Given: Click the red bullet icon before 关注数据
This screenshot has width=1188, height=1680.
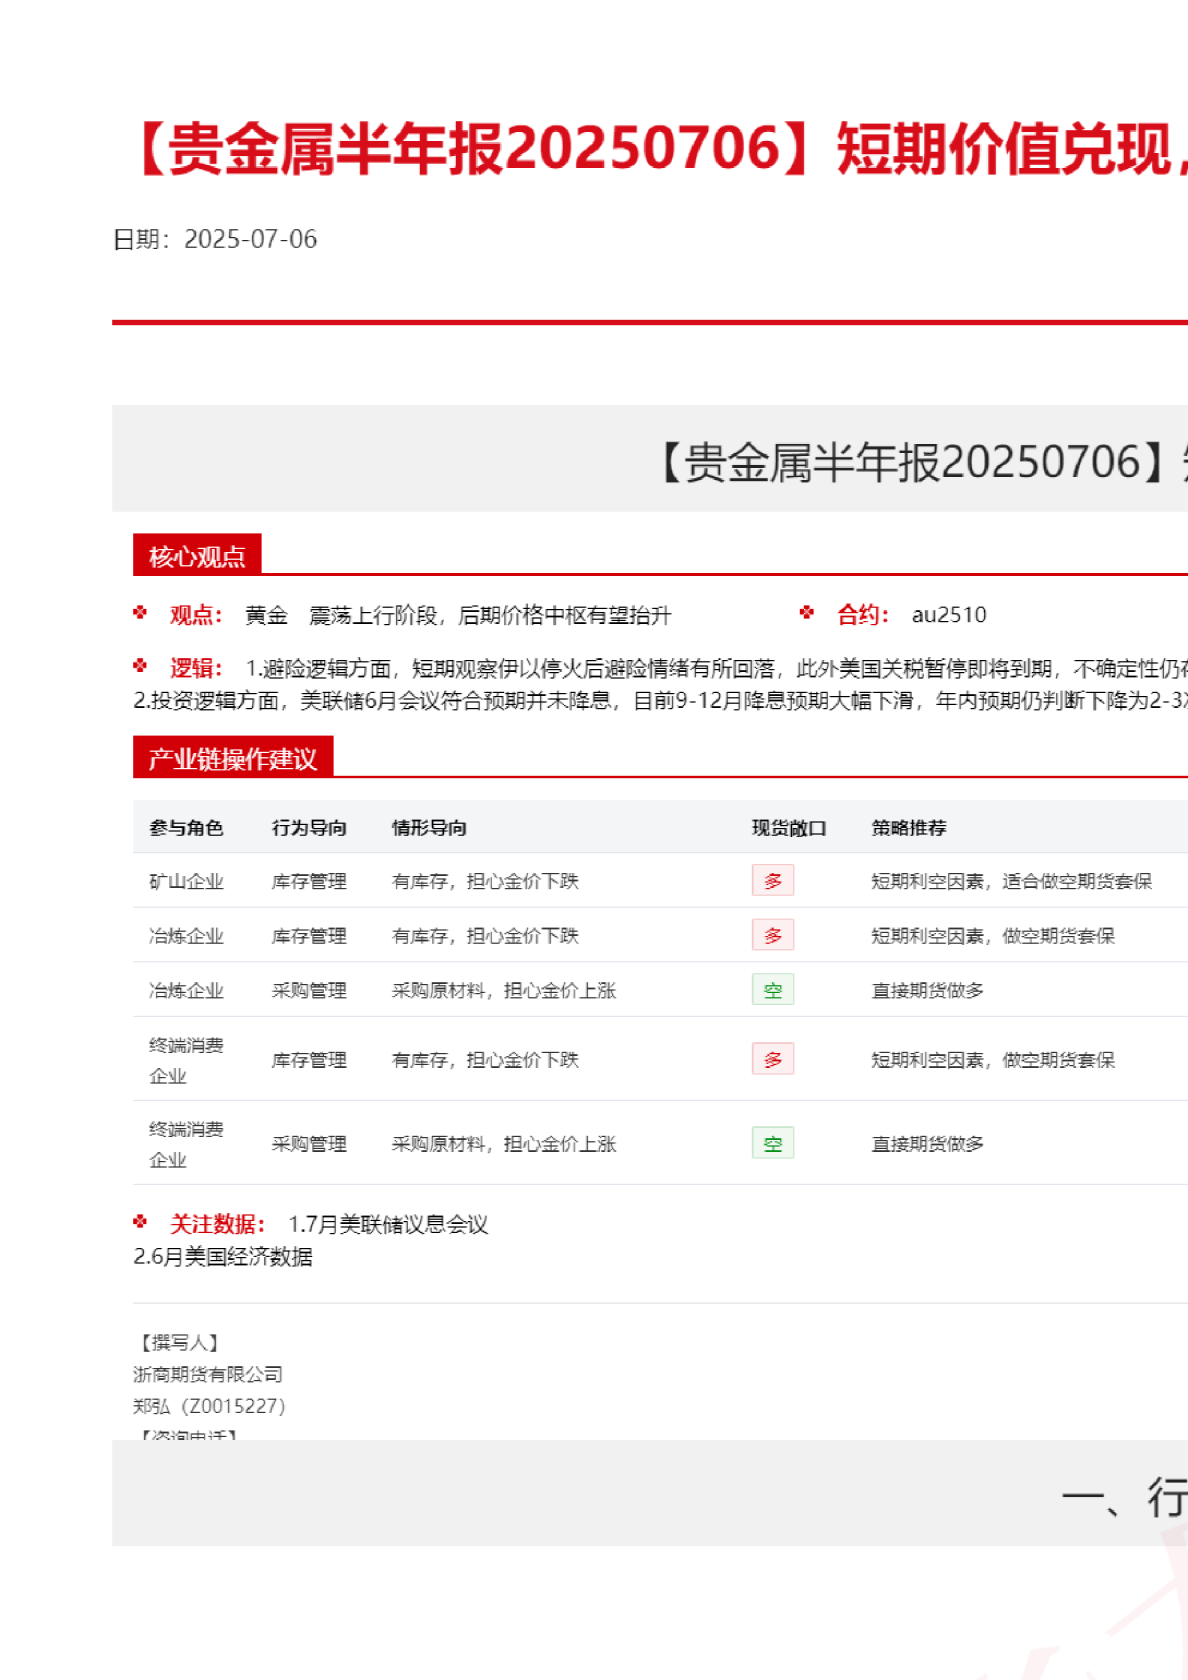Looking at the screenshot, I should [x=140, y=1221].
